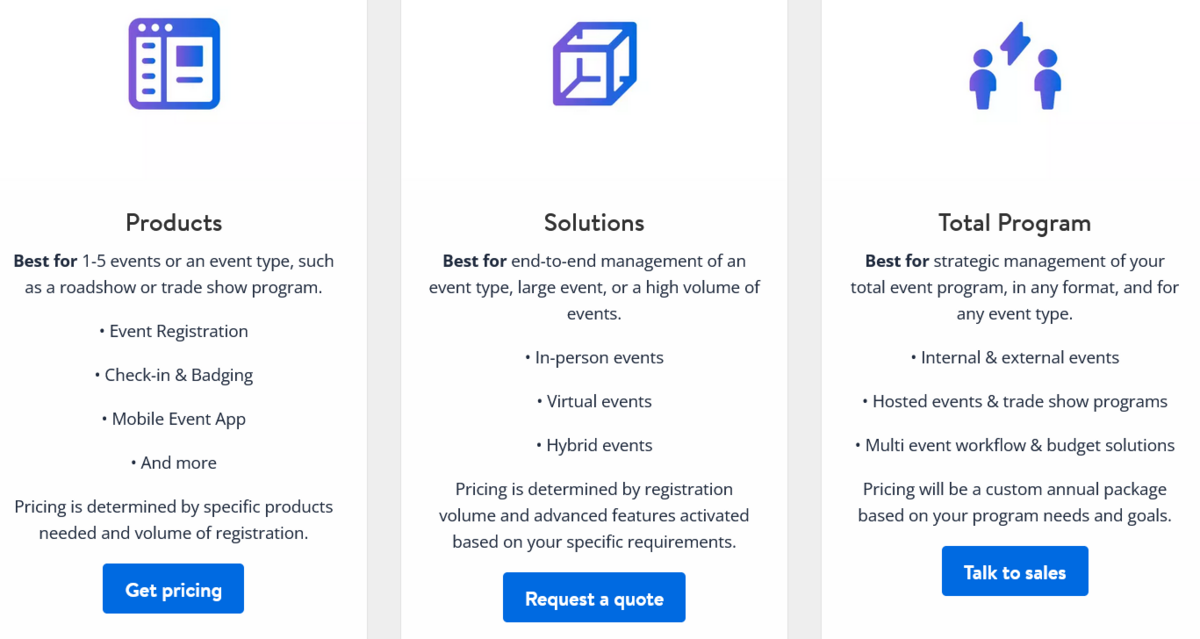Click the Products dashboard layout icon
1200x639 pixels.
click(174, 64)
